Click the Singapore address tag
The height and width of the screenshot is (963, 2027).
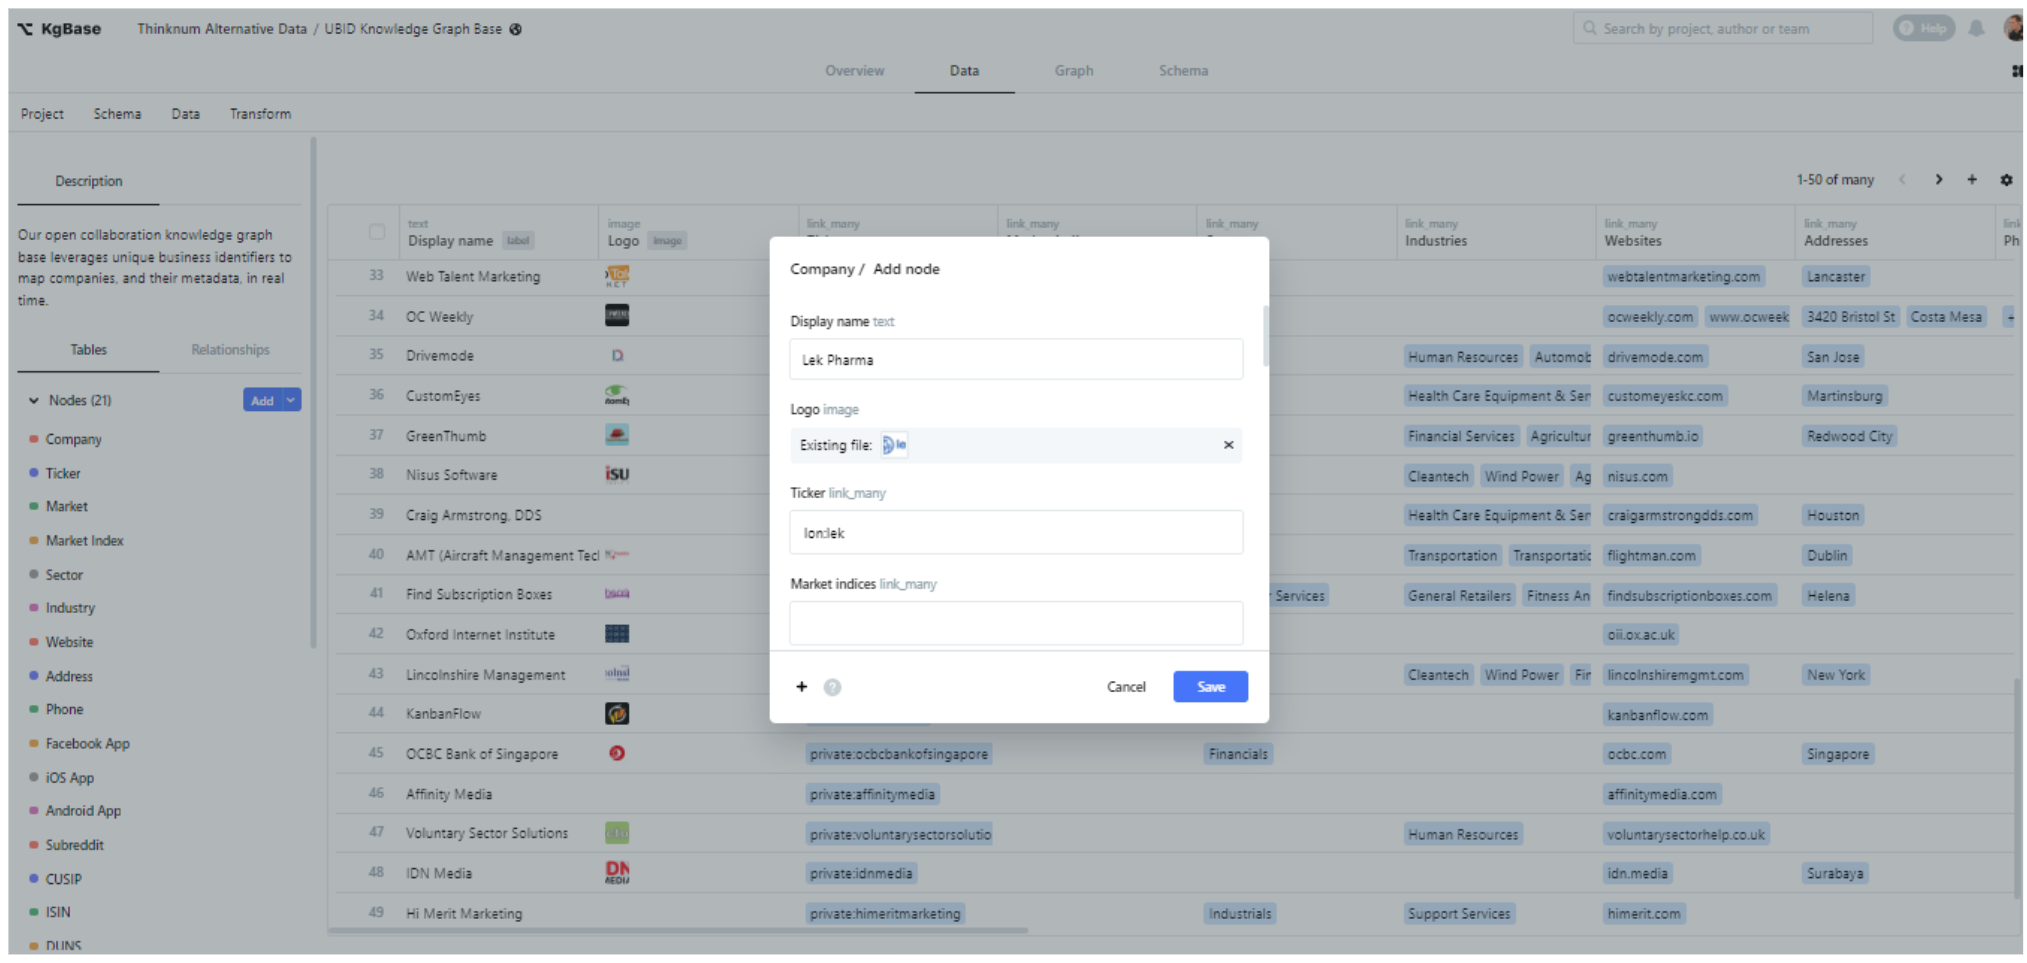(1837, 754)
